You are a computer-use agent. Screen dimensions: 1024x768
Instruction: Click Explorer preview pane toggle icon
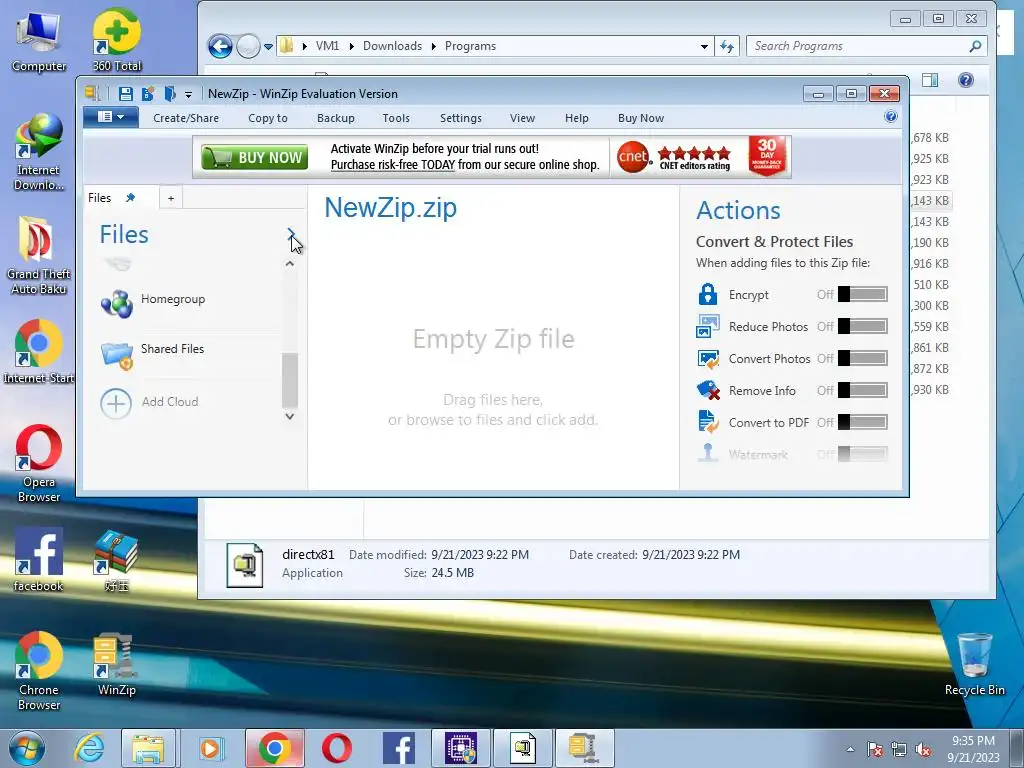pos(930,80)
